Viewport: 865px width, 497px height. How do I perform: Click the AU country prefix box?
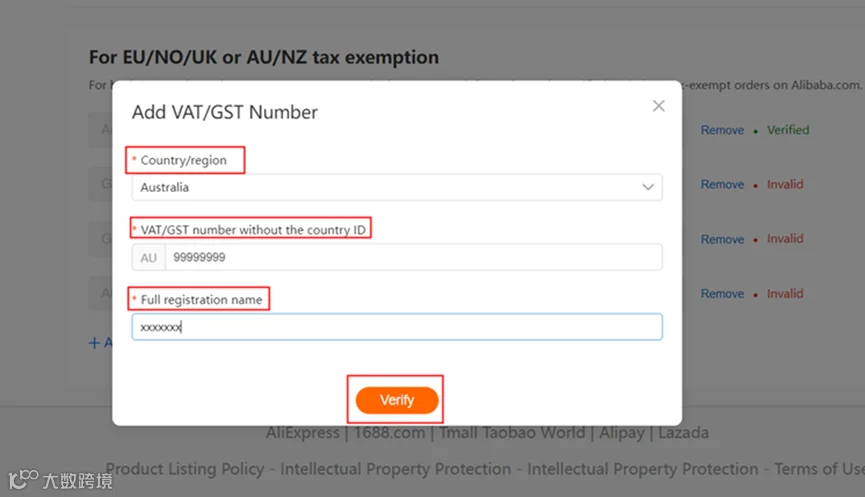point(148,258)
